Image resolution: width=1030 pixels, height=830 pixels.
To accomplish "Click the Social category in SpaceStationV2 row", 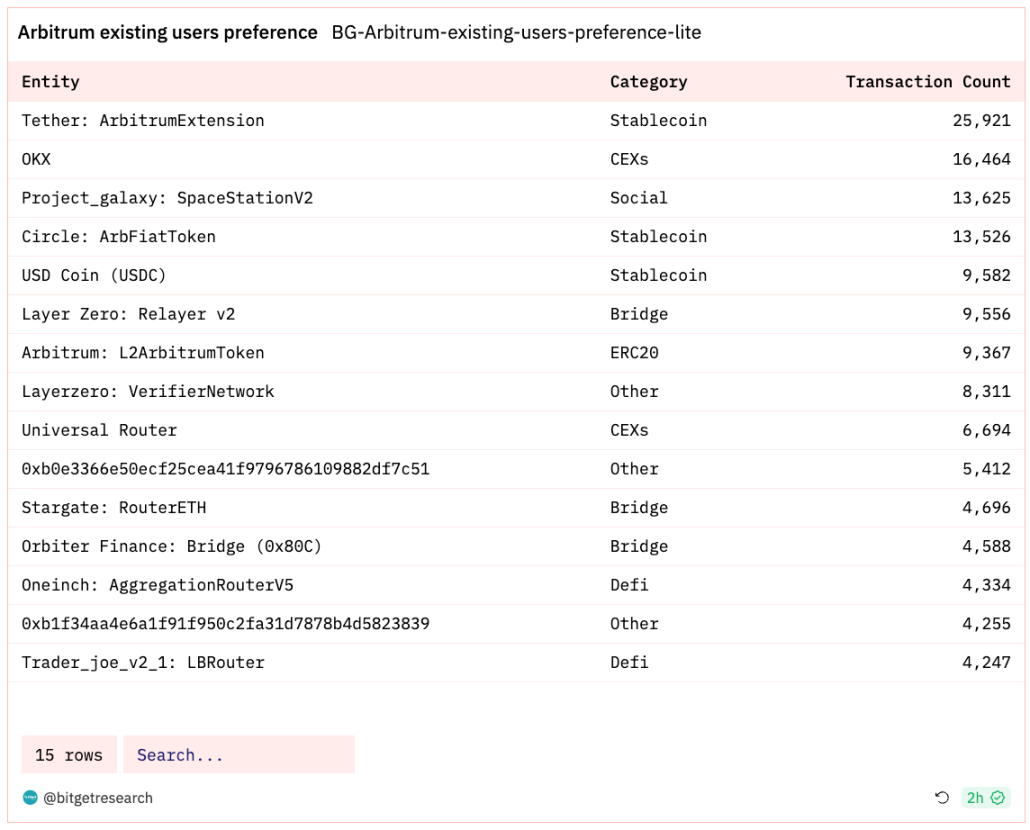I will pos(638,198).
